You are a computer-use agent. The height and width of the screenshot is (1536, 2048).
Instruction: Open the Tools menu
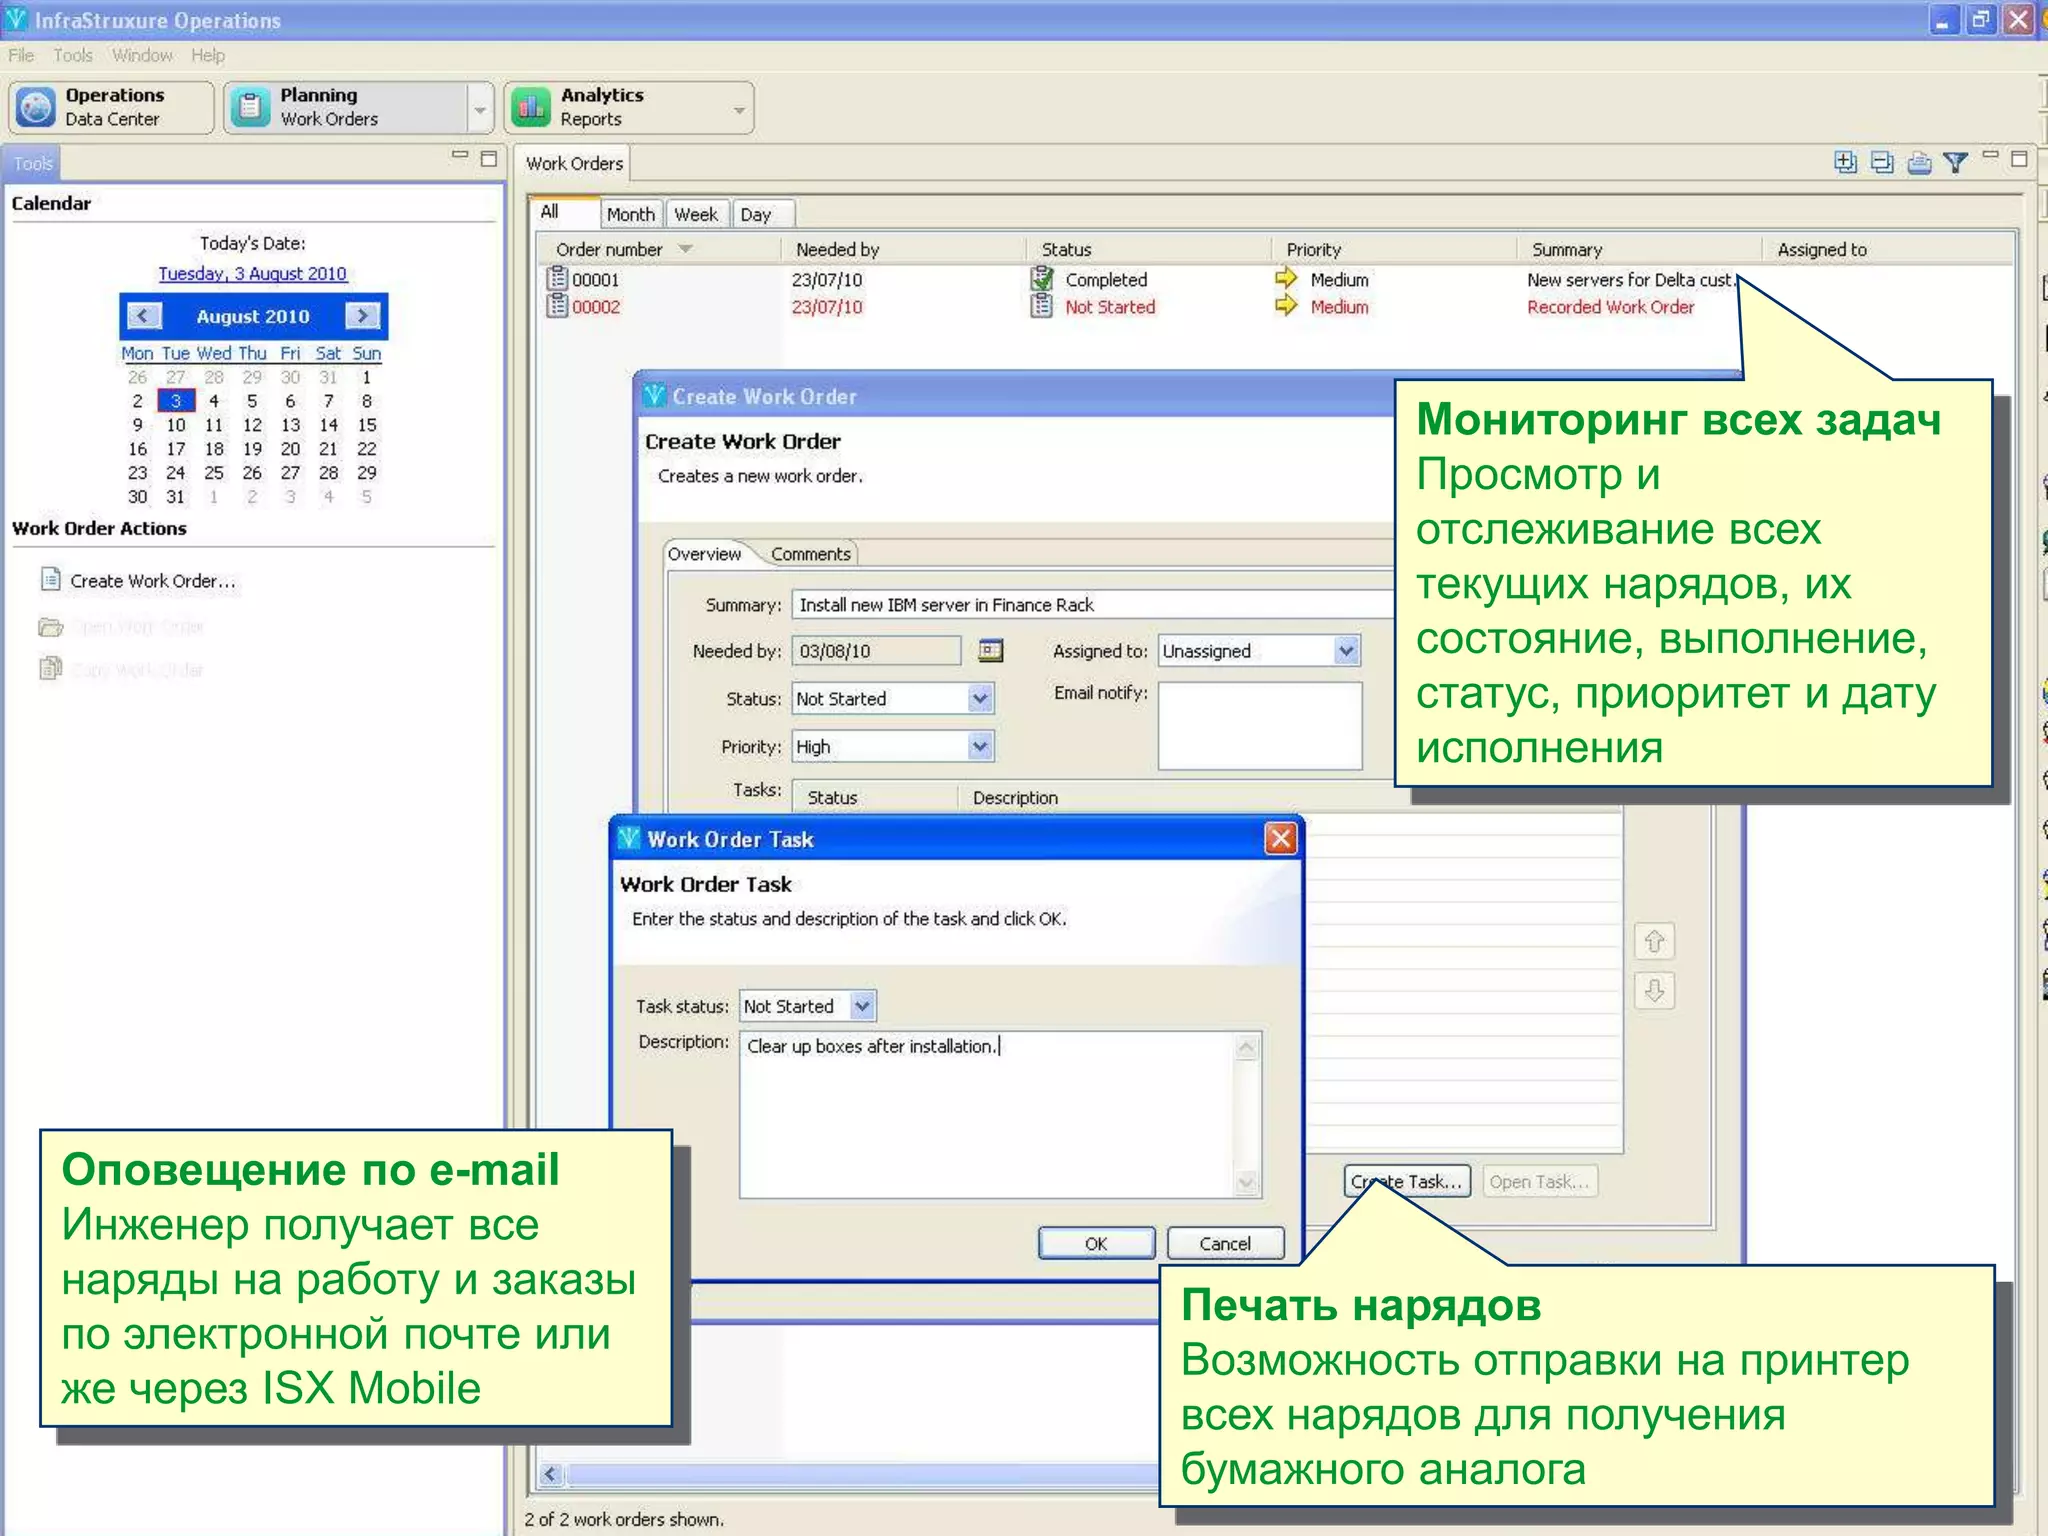(x=73, y=55)
